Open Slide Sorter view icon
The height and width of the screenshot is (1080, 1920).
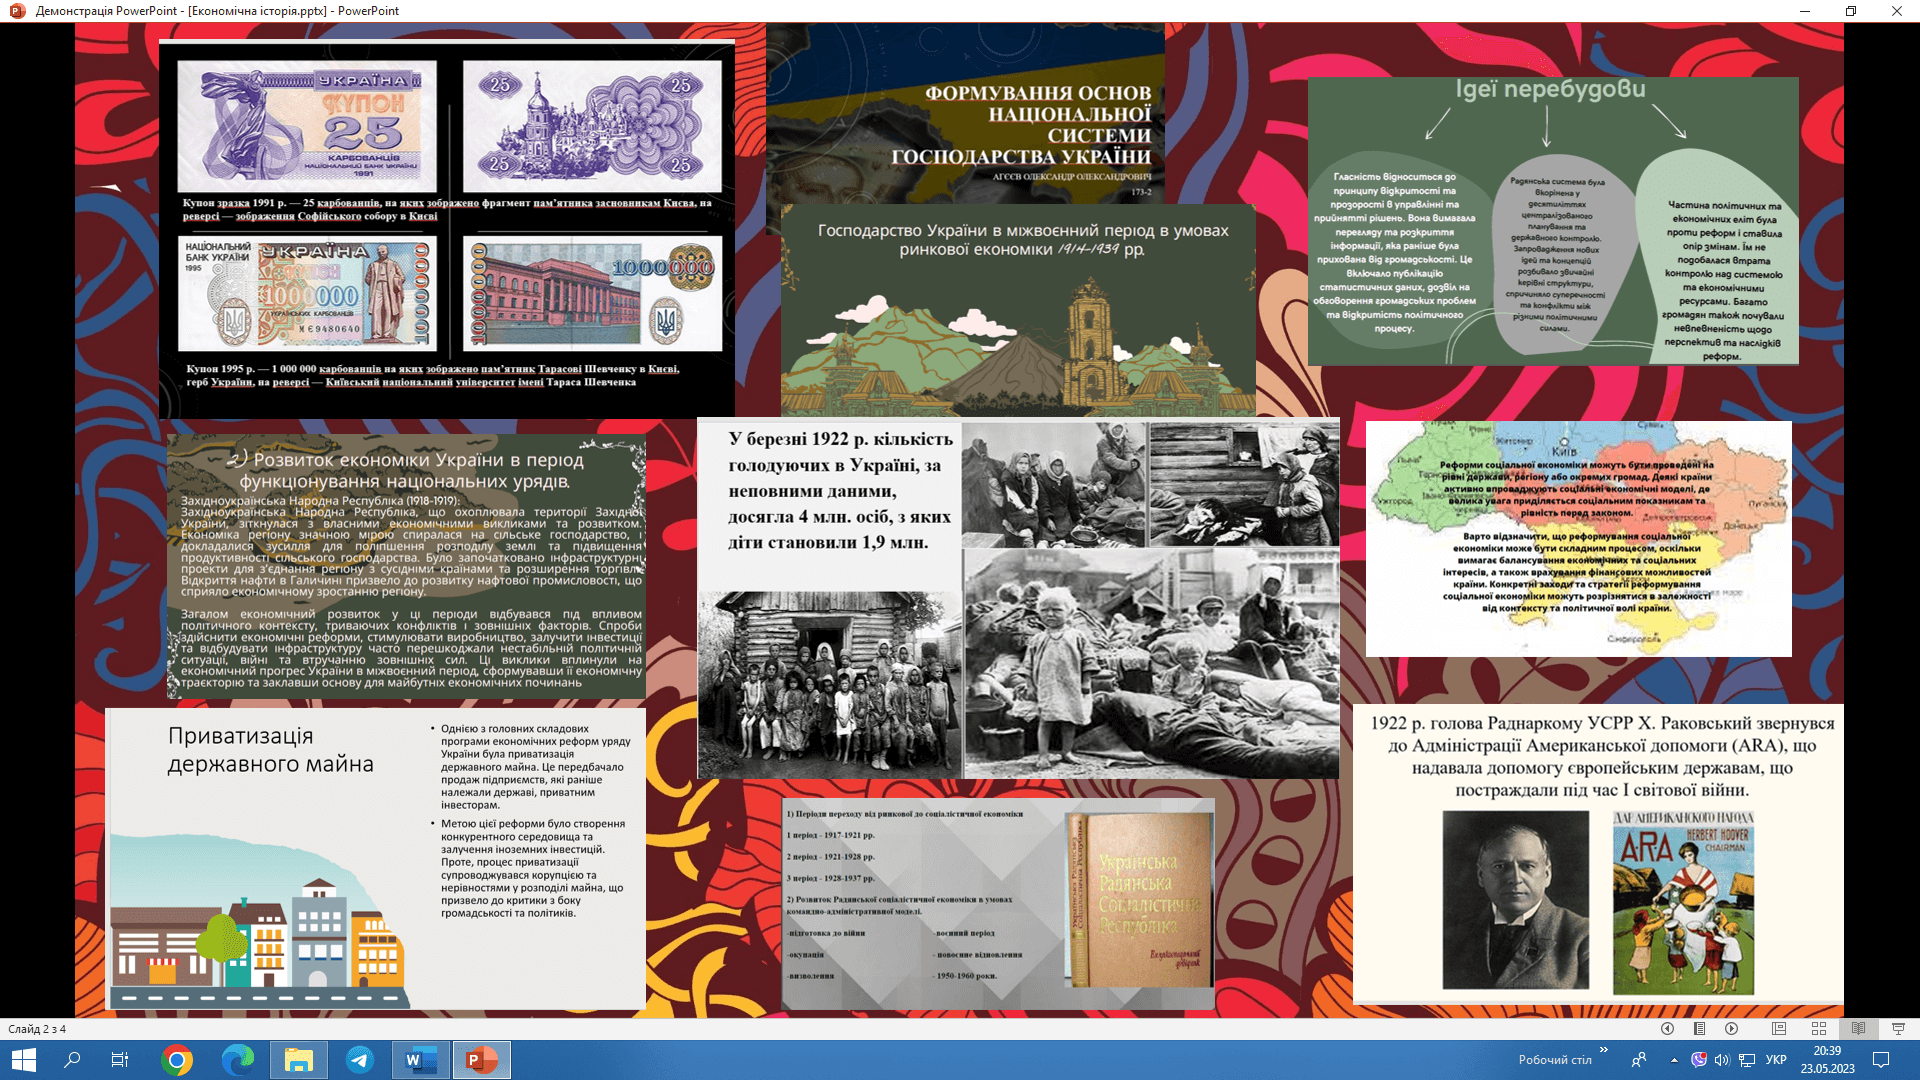click(x=1819, y=1029)
